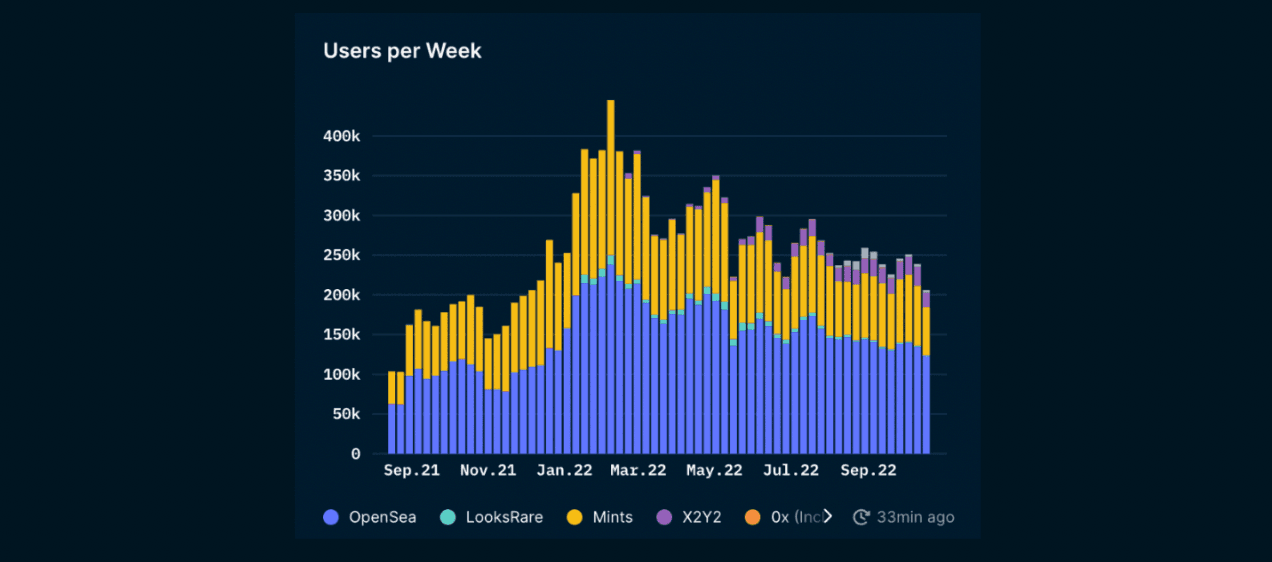Screen dimensions: 1272x562
Task: Click the '33min ago' timestamp
Action: click(x=915, y=517)
